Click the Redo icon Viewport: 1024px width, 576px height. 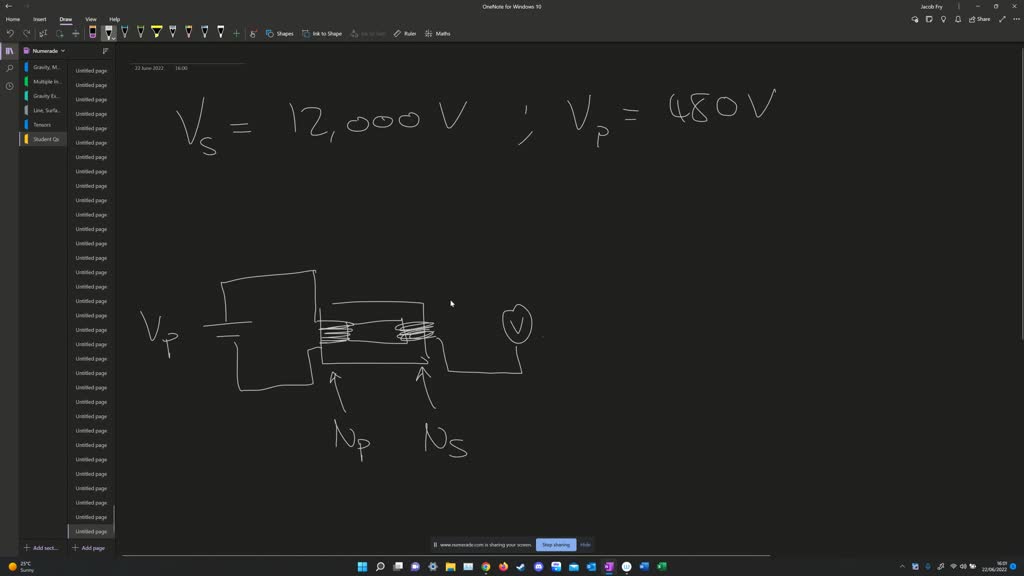(27, 33)
